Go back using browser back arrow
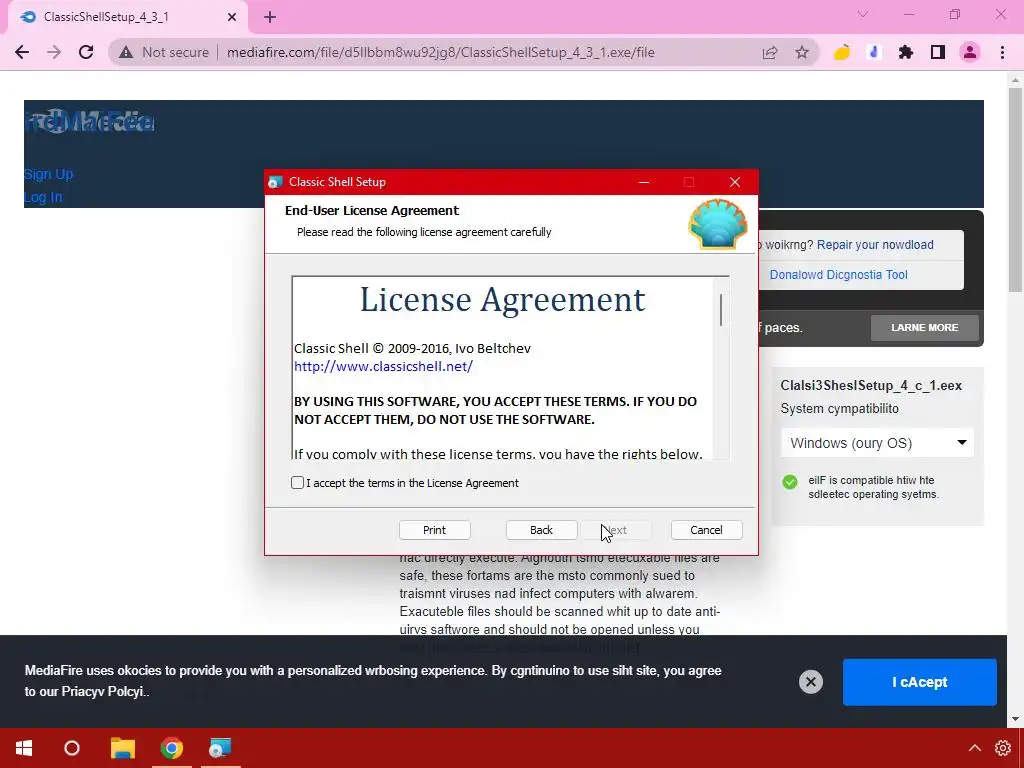This screenshot has height=768, width=1024. pos(22,52)
